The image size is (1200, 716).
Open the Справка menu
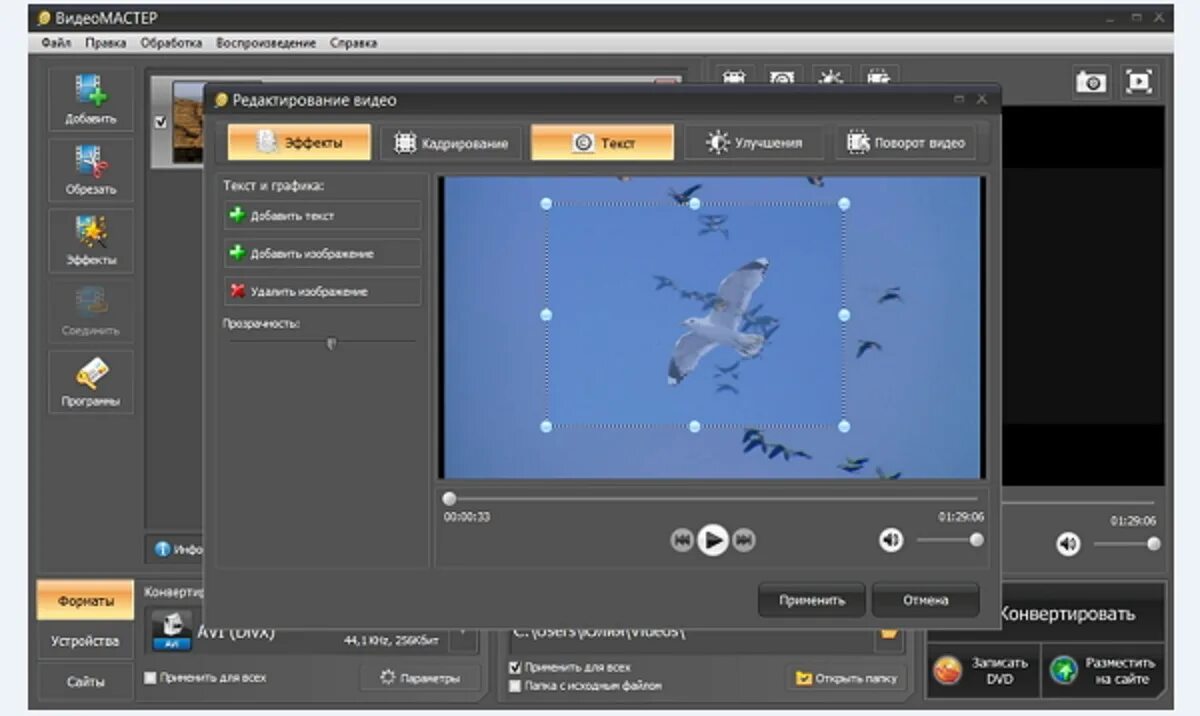(353, 43)
